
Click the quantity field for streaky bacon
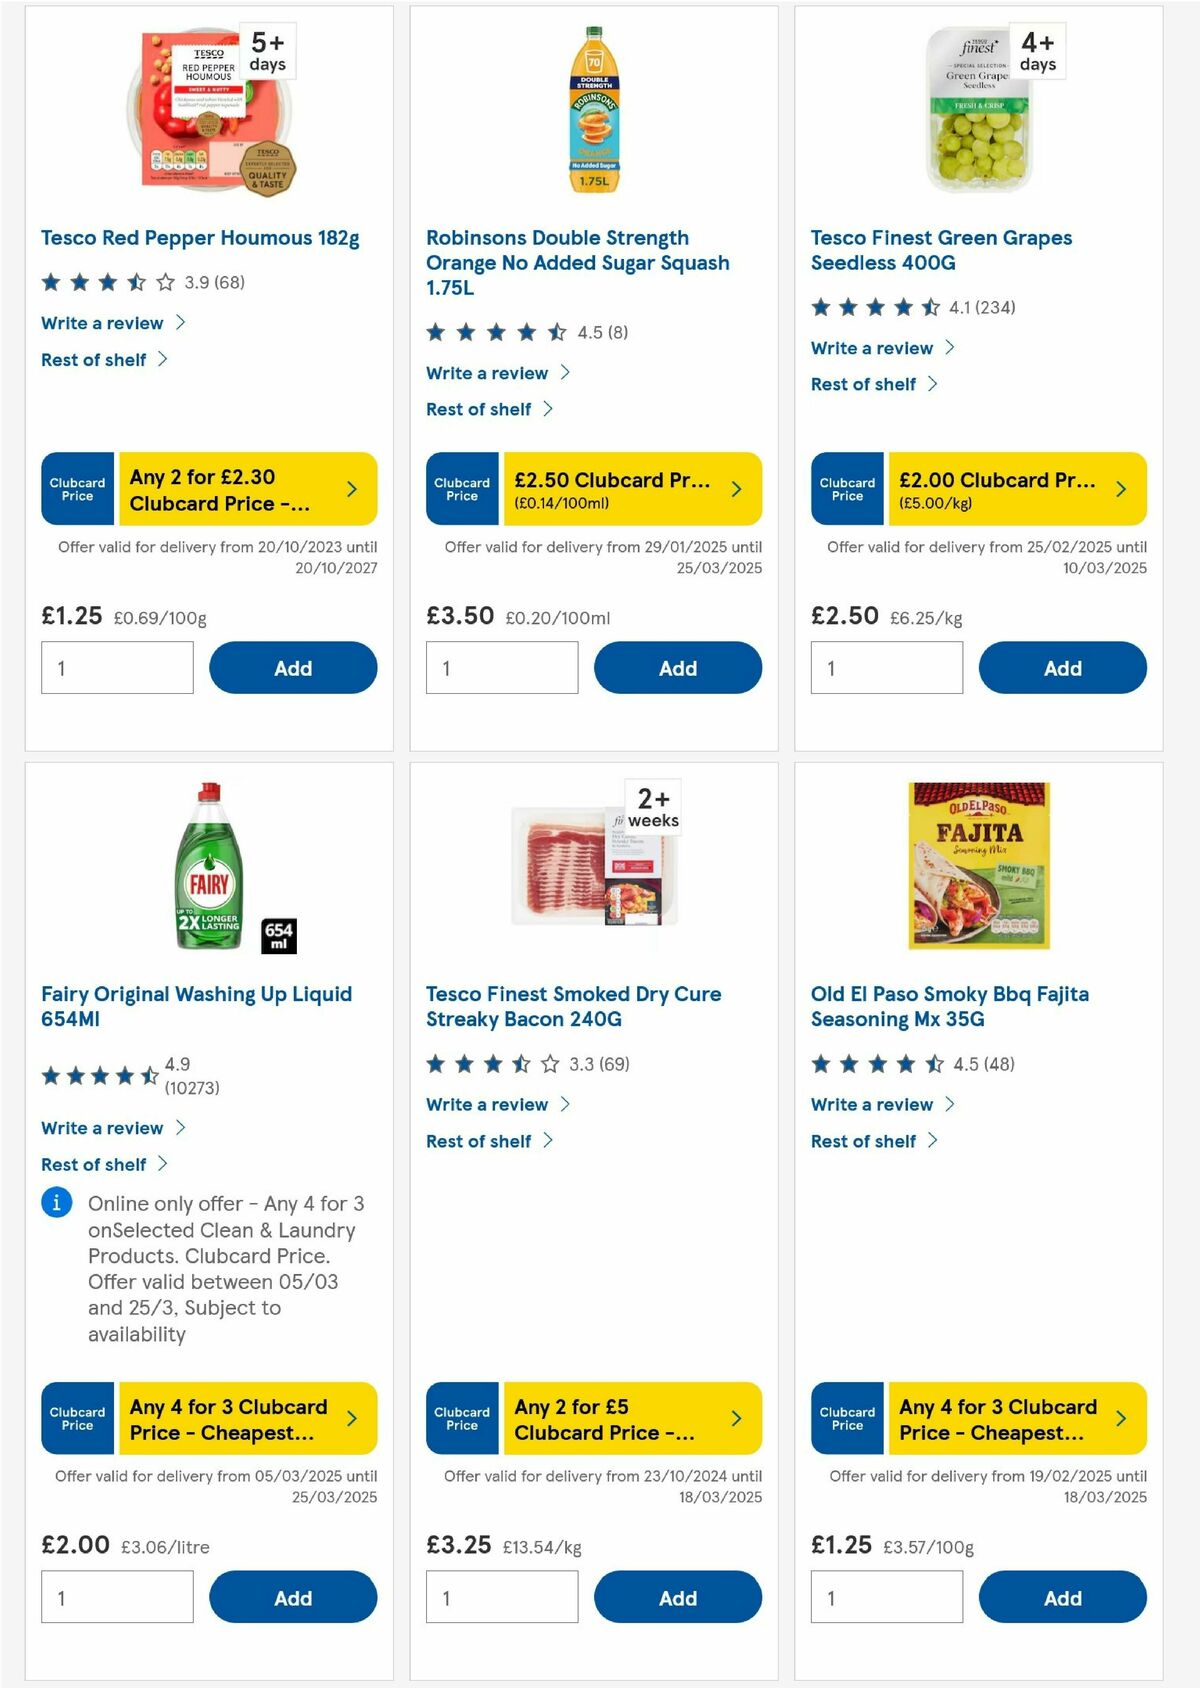click(x=501, y=1597)
